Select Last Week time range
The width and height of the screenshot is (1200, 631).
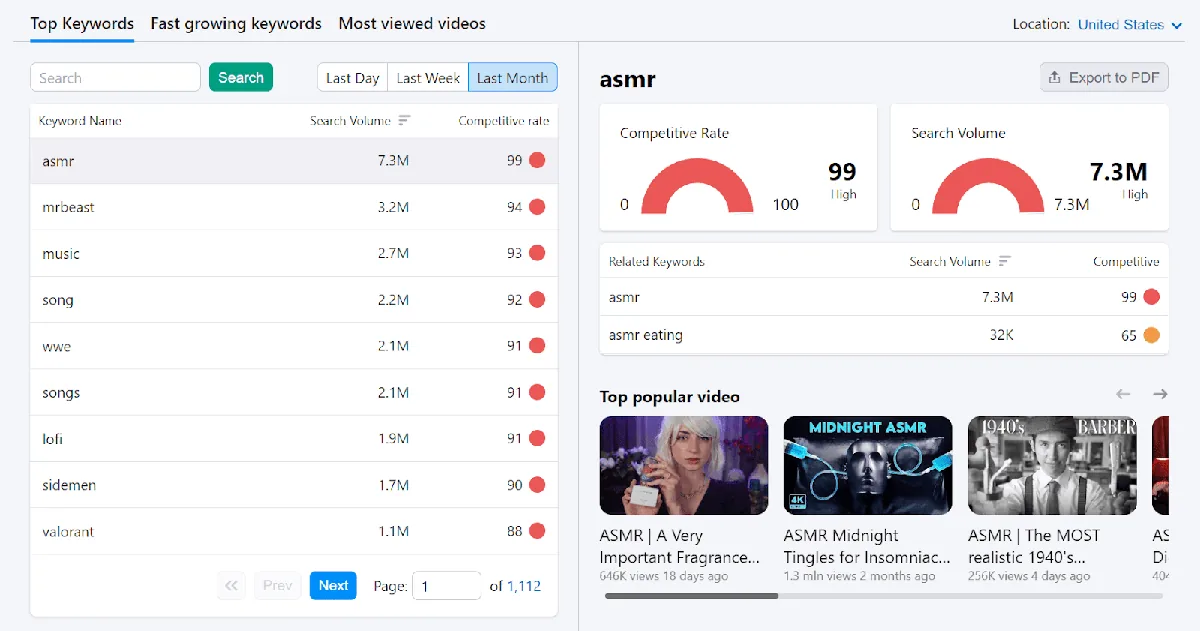(428, 78)
